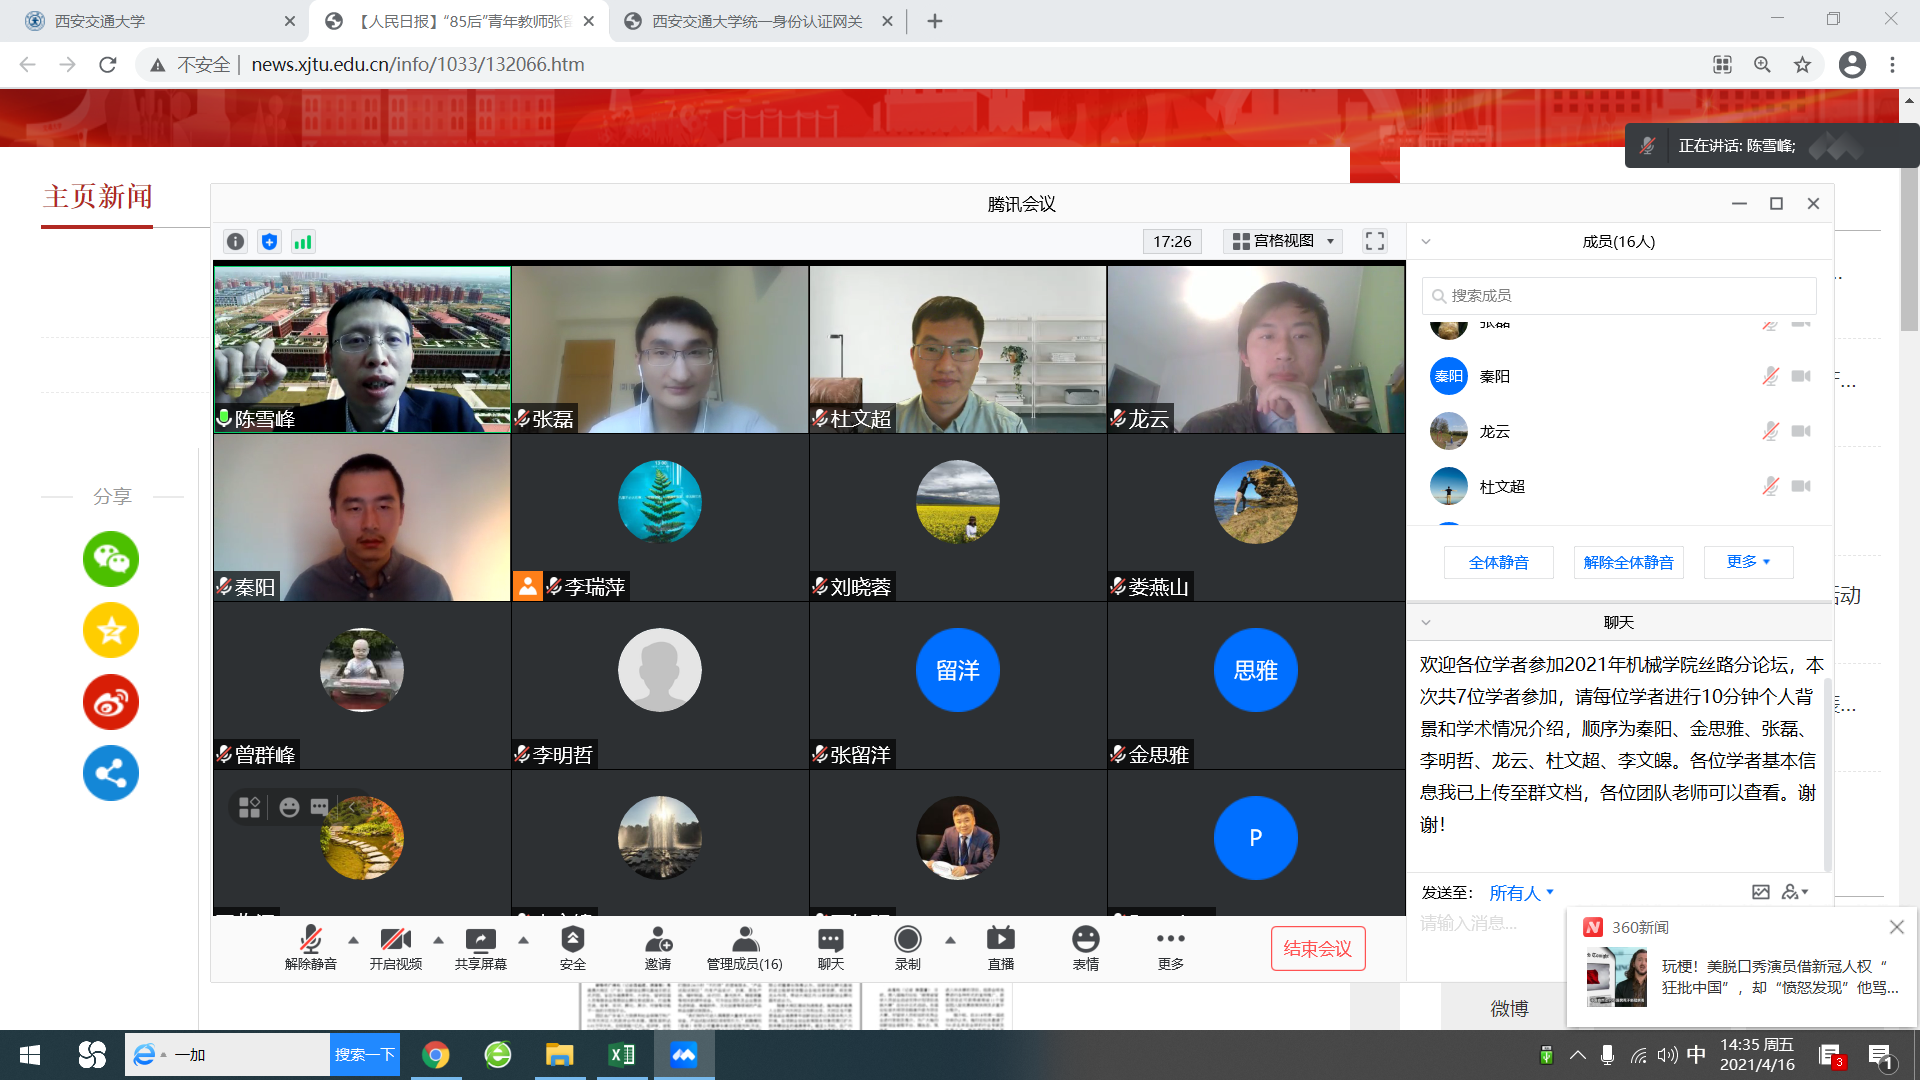
Task: Open the 宫格视图 layout dropdown
Action: tap(1284, 241)
